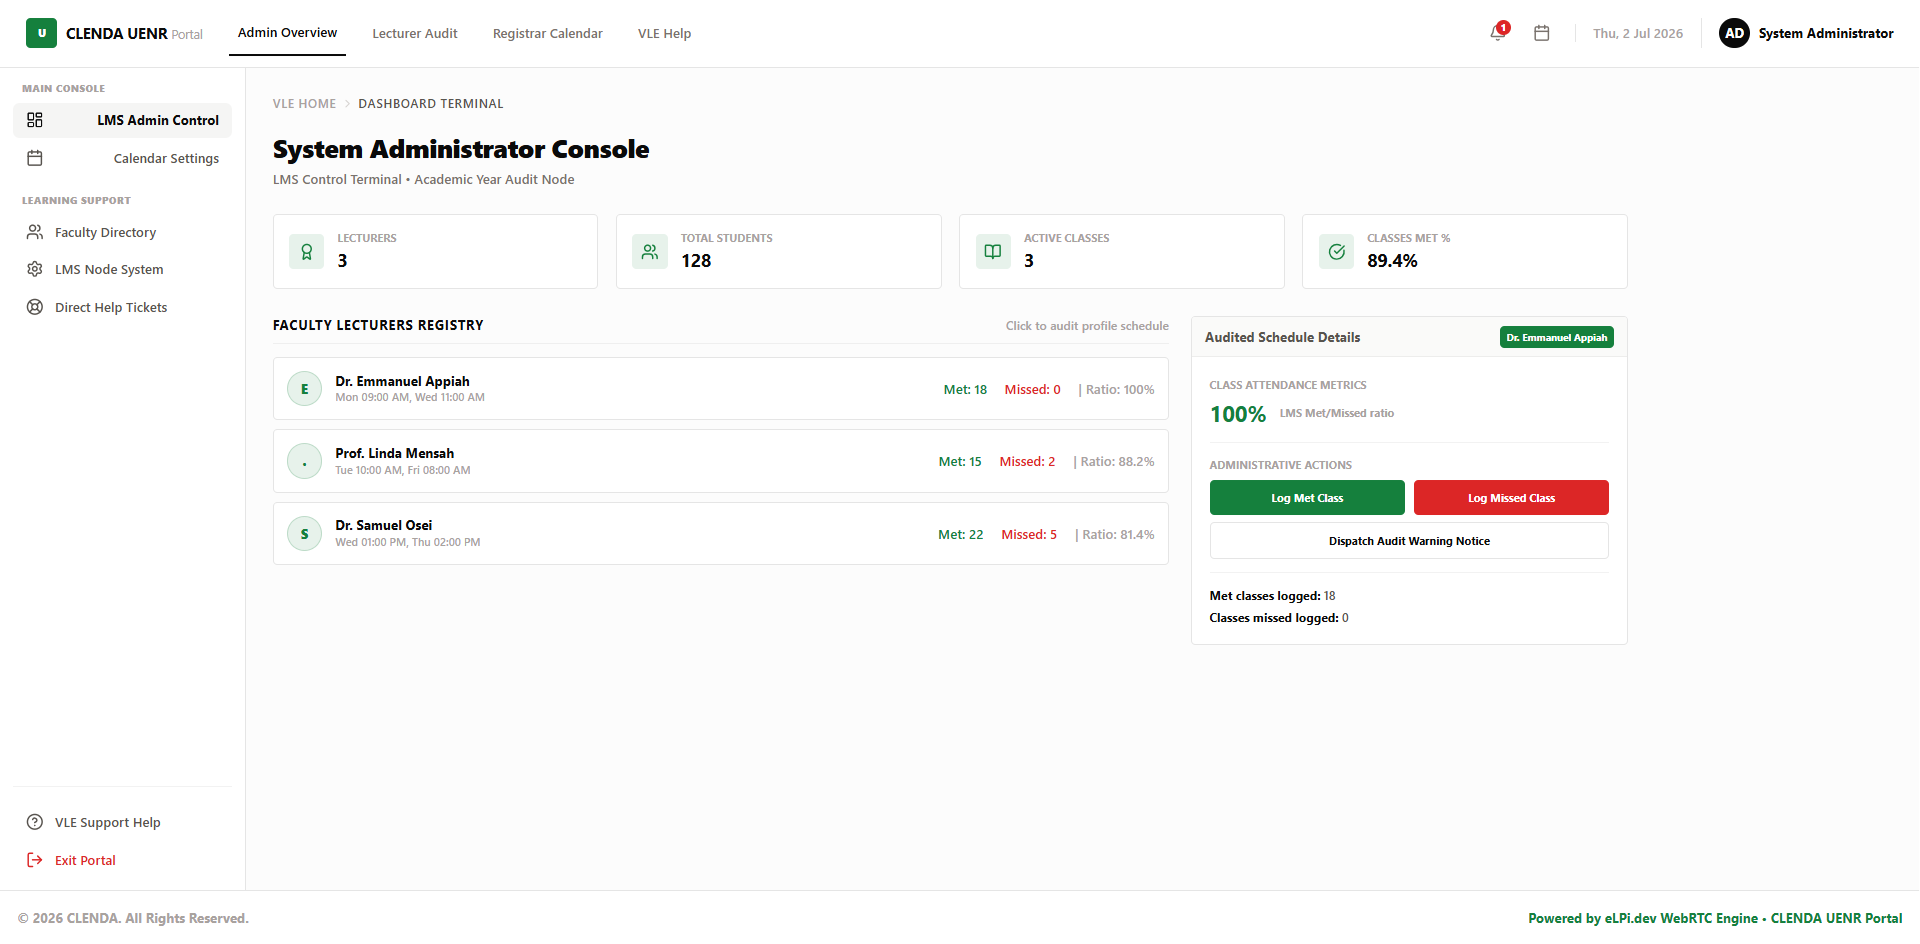Select the Dr. Emmanuel Appiah registry row
Image resolution: width=1920 pixels, height=944 pixels.
721,389
